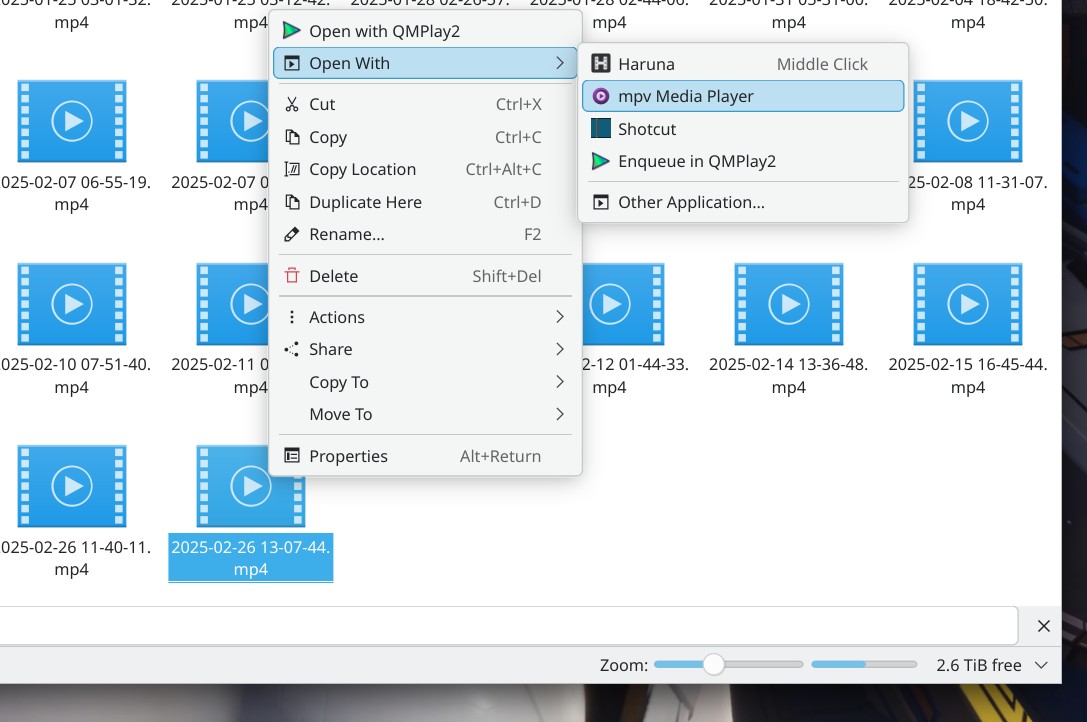Click the Shotcut app icon
Image resolution: width=1087 pixels, height=722 pixels.
(601, 129)
